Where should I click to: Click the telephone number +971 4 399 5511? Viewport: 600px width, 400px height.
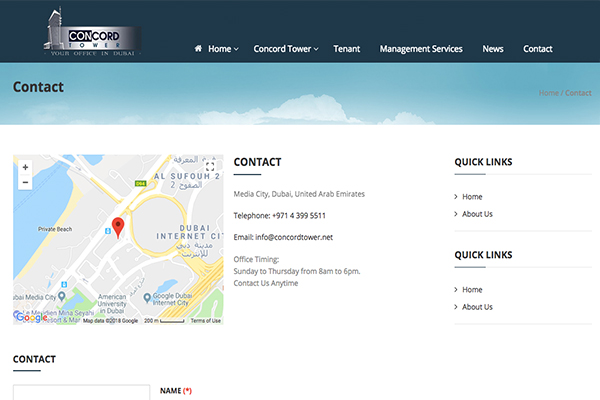(x=299, y=216)
